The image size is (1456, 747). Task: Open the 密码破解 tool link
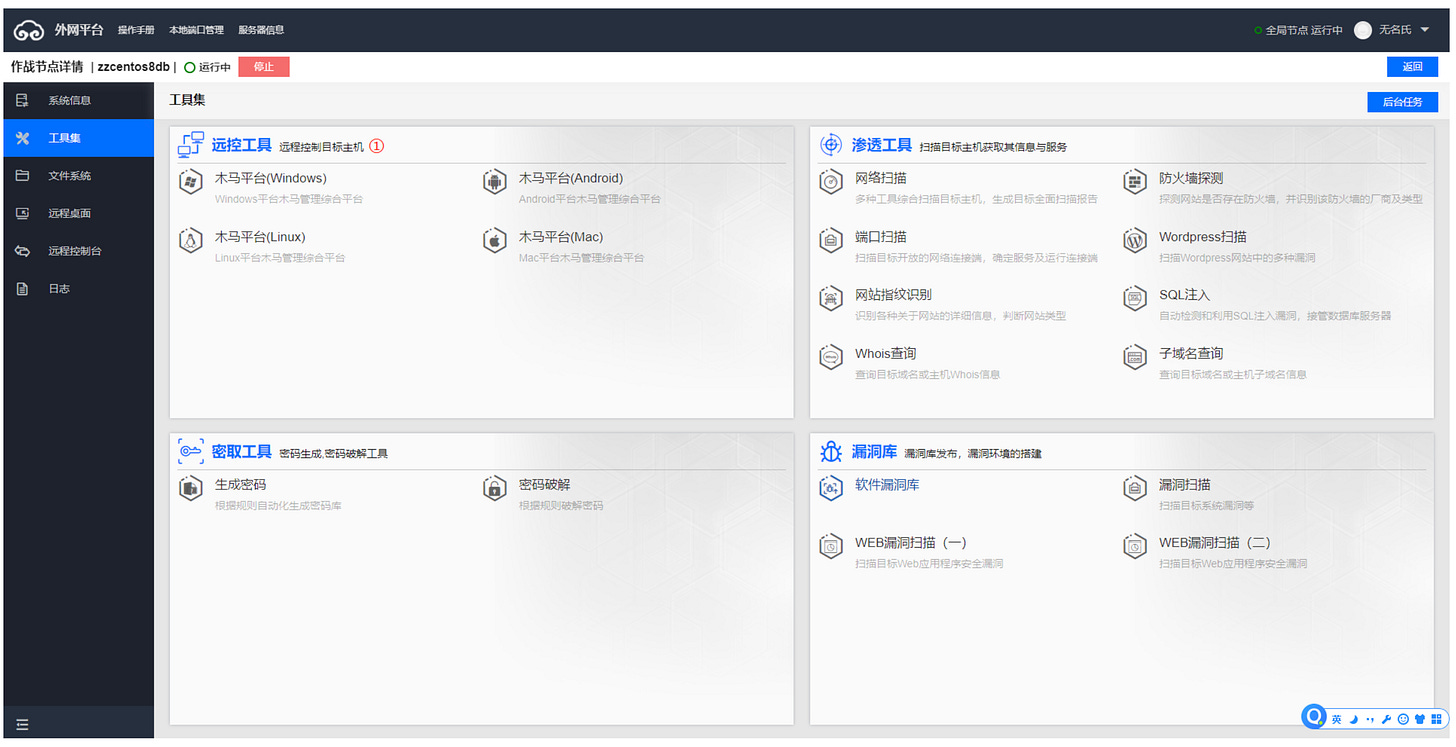tap(545, 485)
